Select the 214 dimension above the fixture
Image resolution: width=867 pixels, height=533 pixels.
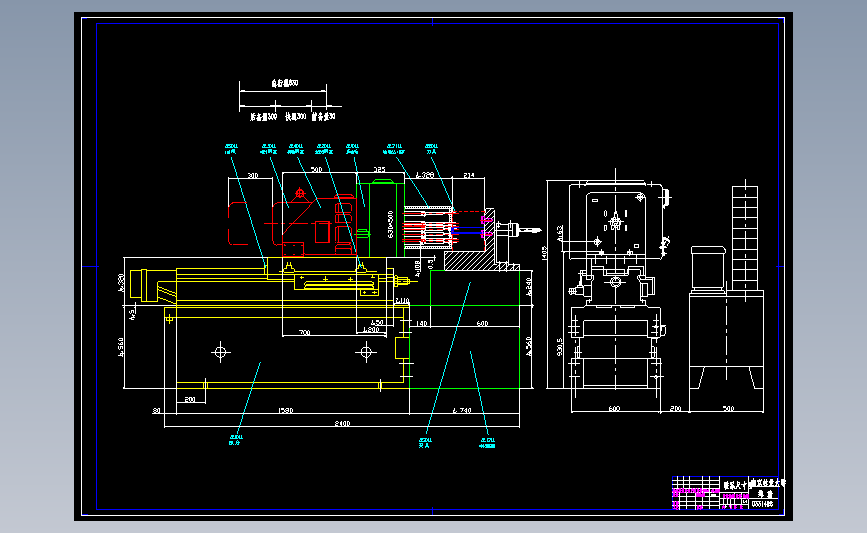pos(469,175)
